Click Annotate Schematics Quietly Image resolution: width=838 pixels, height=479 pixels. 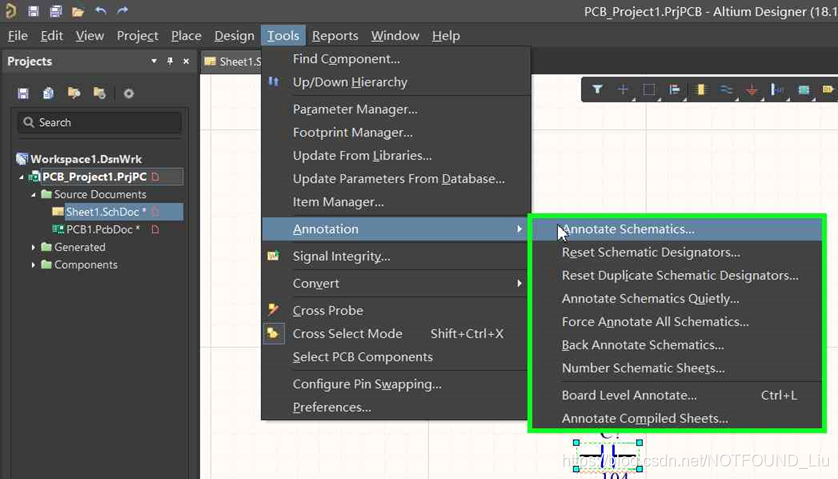pyautogui.click(x=677, y=298)
